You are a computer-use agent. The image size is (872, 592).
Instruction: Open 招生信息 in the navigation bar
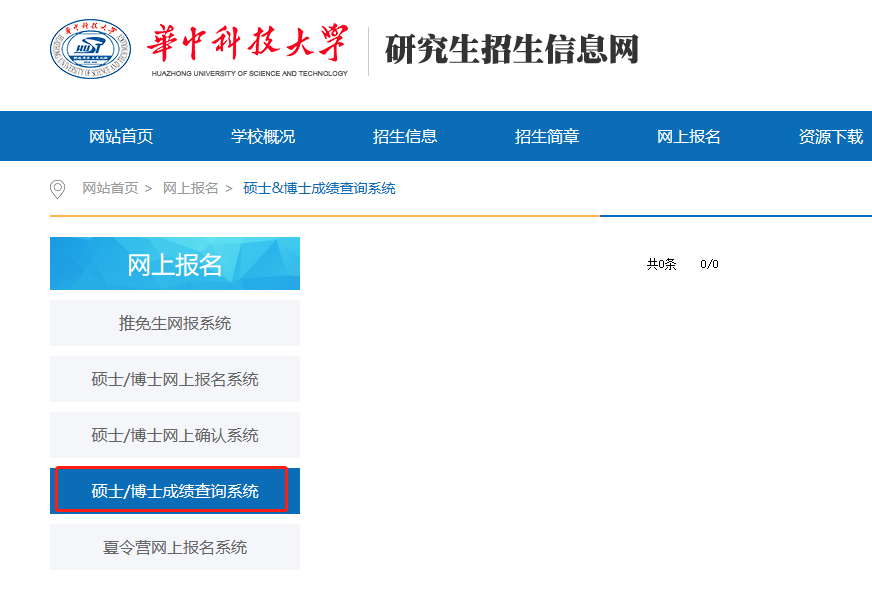click(x=405, y=136)
